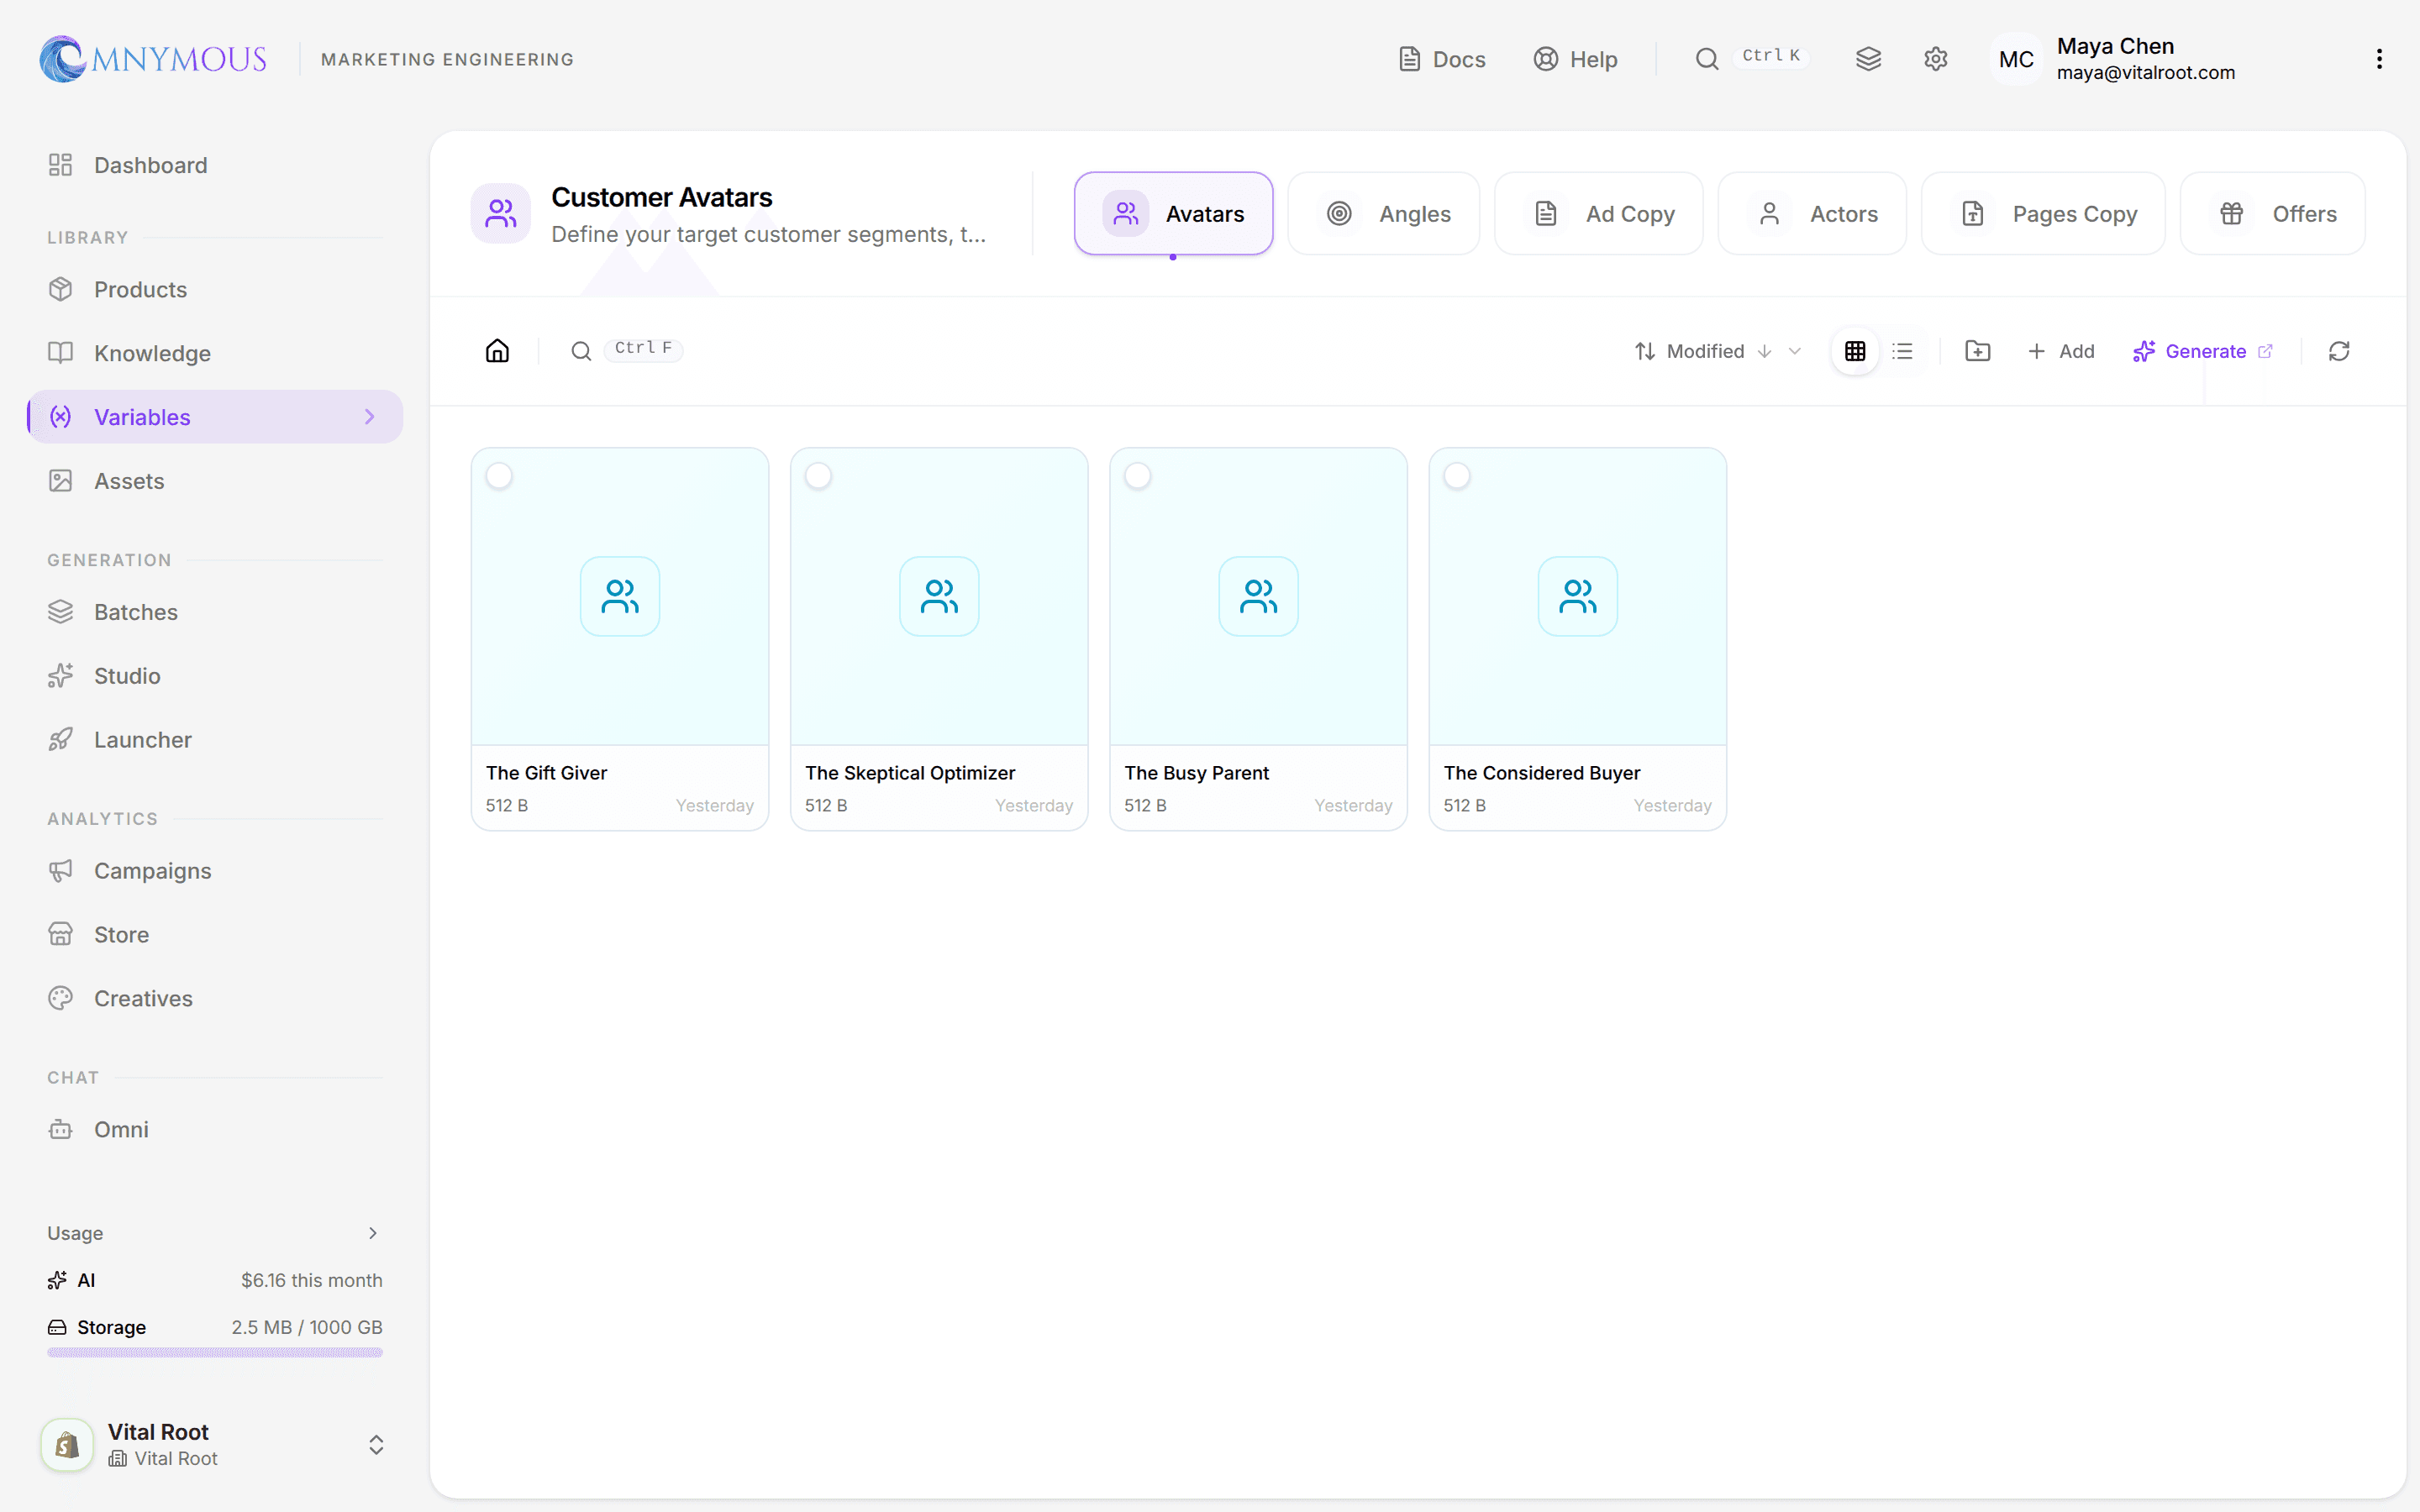Open Docs link
This screenshot has height=1512, width=2420.
pyautogui.click(x=1441, y=59)
